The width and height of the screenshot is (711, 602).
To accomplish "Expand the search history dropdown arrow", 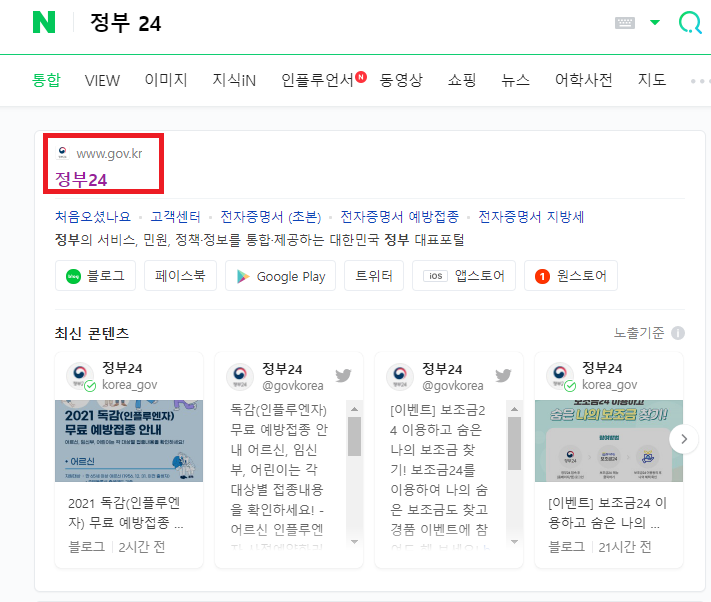I will [x=654, y=22].
